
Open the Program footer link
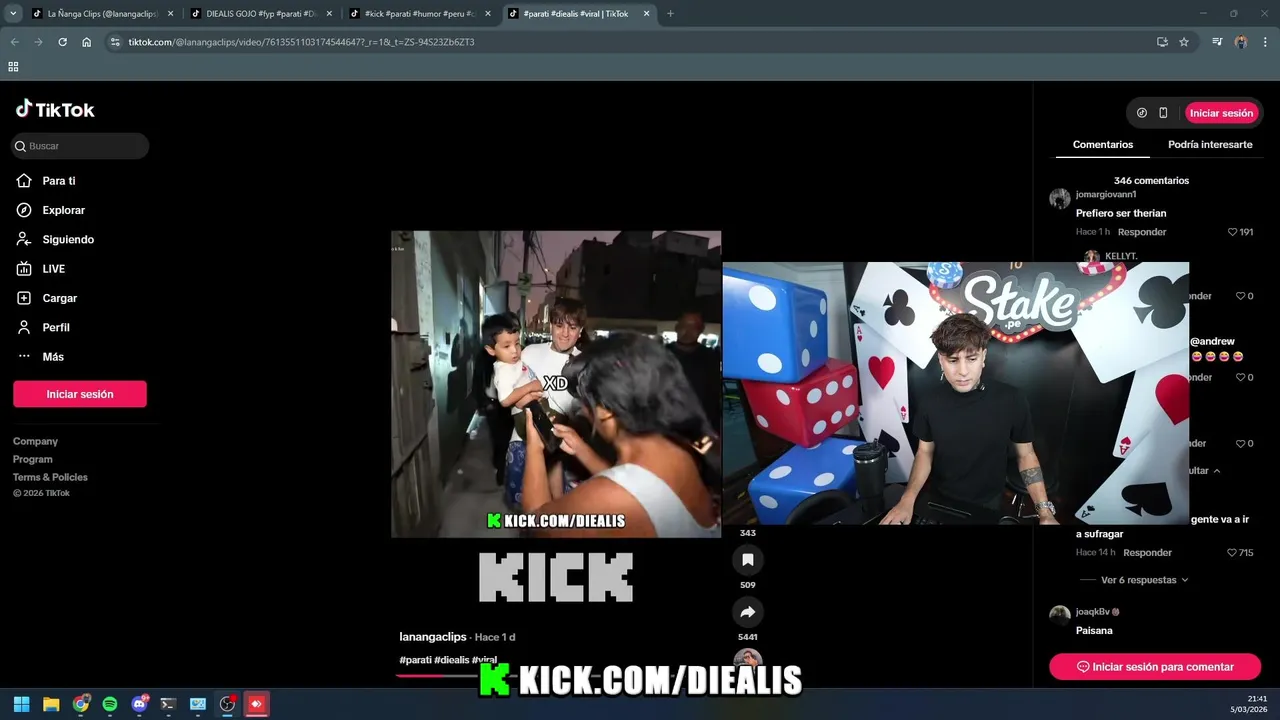click(33, 459)
